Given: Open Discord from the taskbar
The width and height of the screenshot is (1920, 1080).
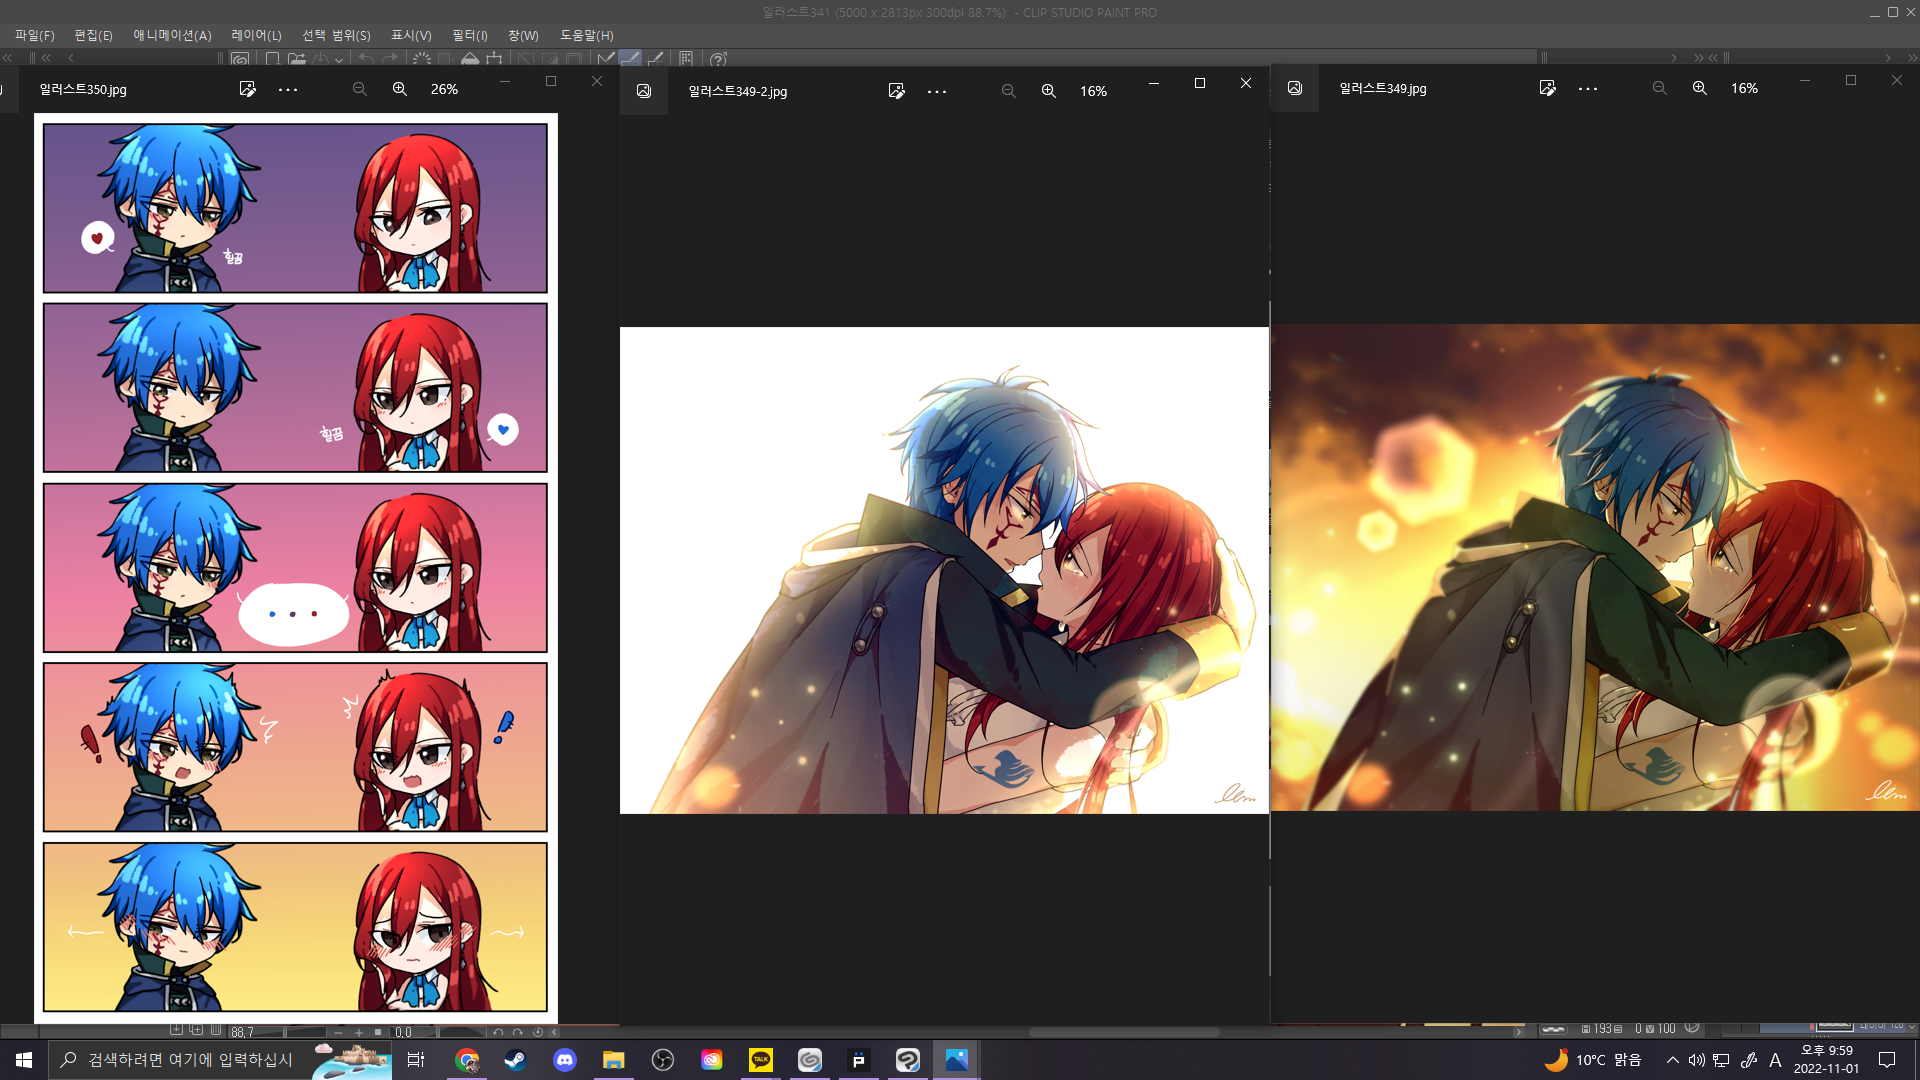Looking at the screenshot, I should (565, 1060).
